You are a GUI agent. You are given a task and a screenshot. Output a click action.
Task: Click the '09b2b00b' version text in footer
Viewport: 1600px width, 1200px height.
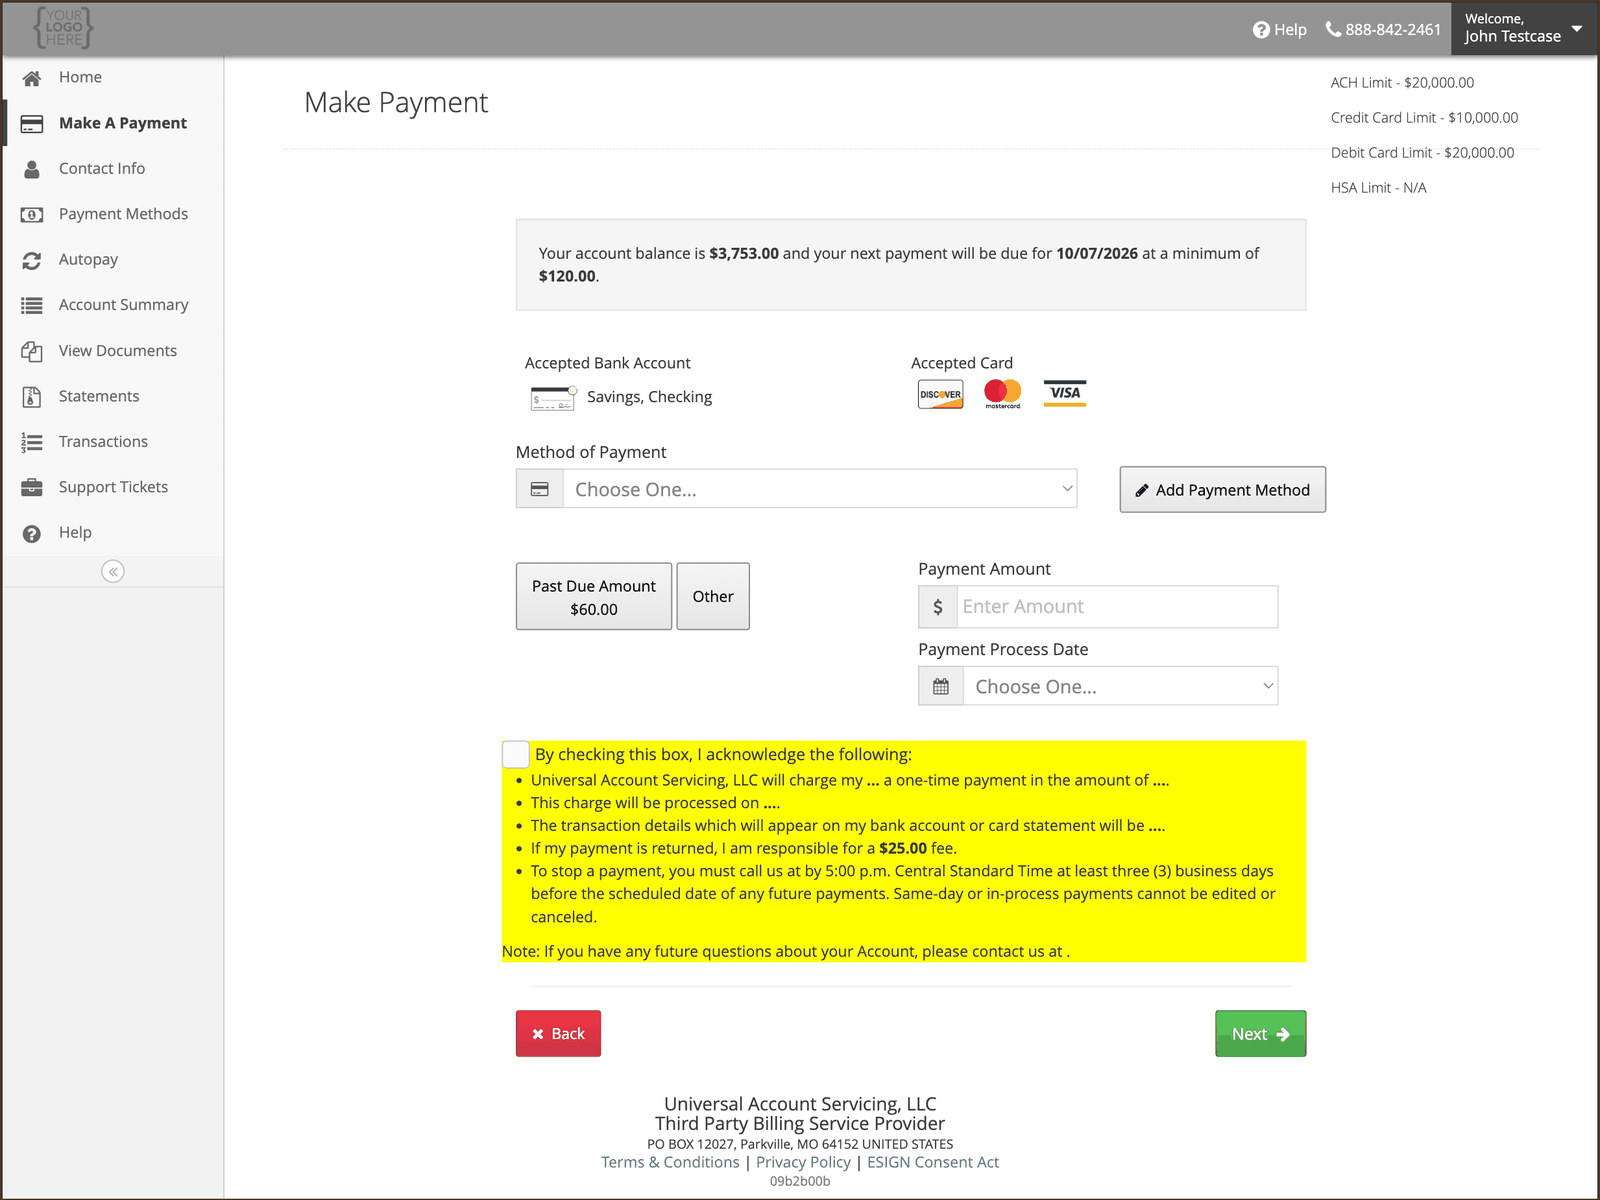800,1182
